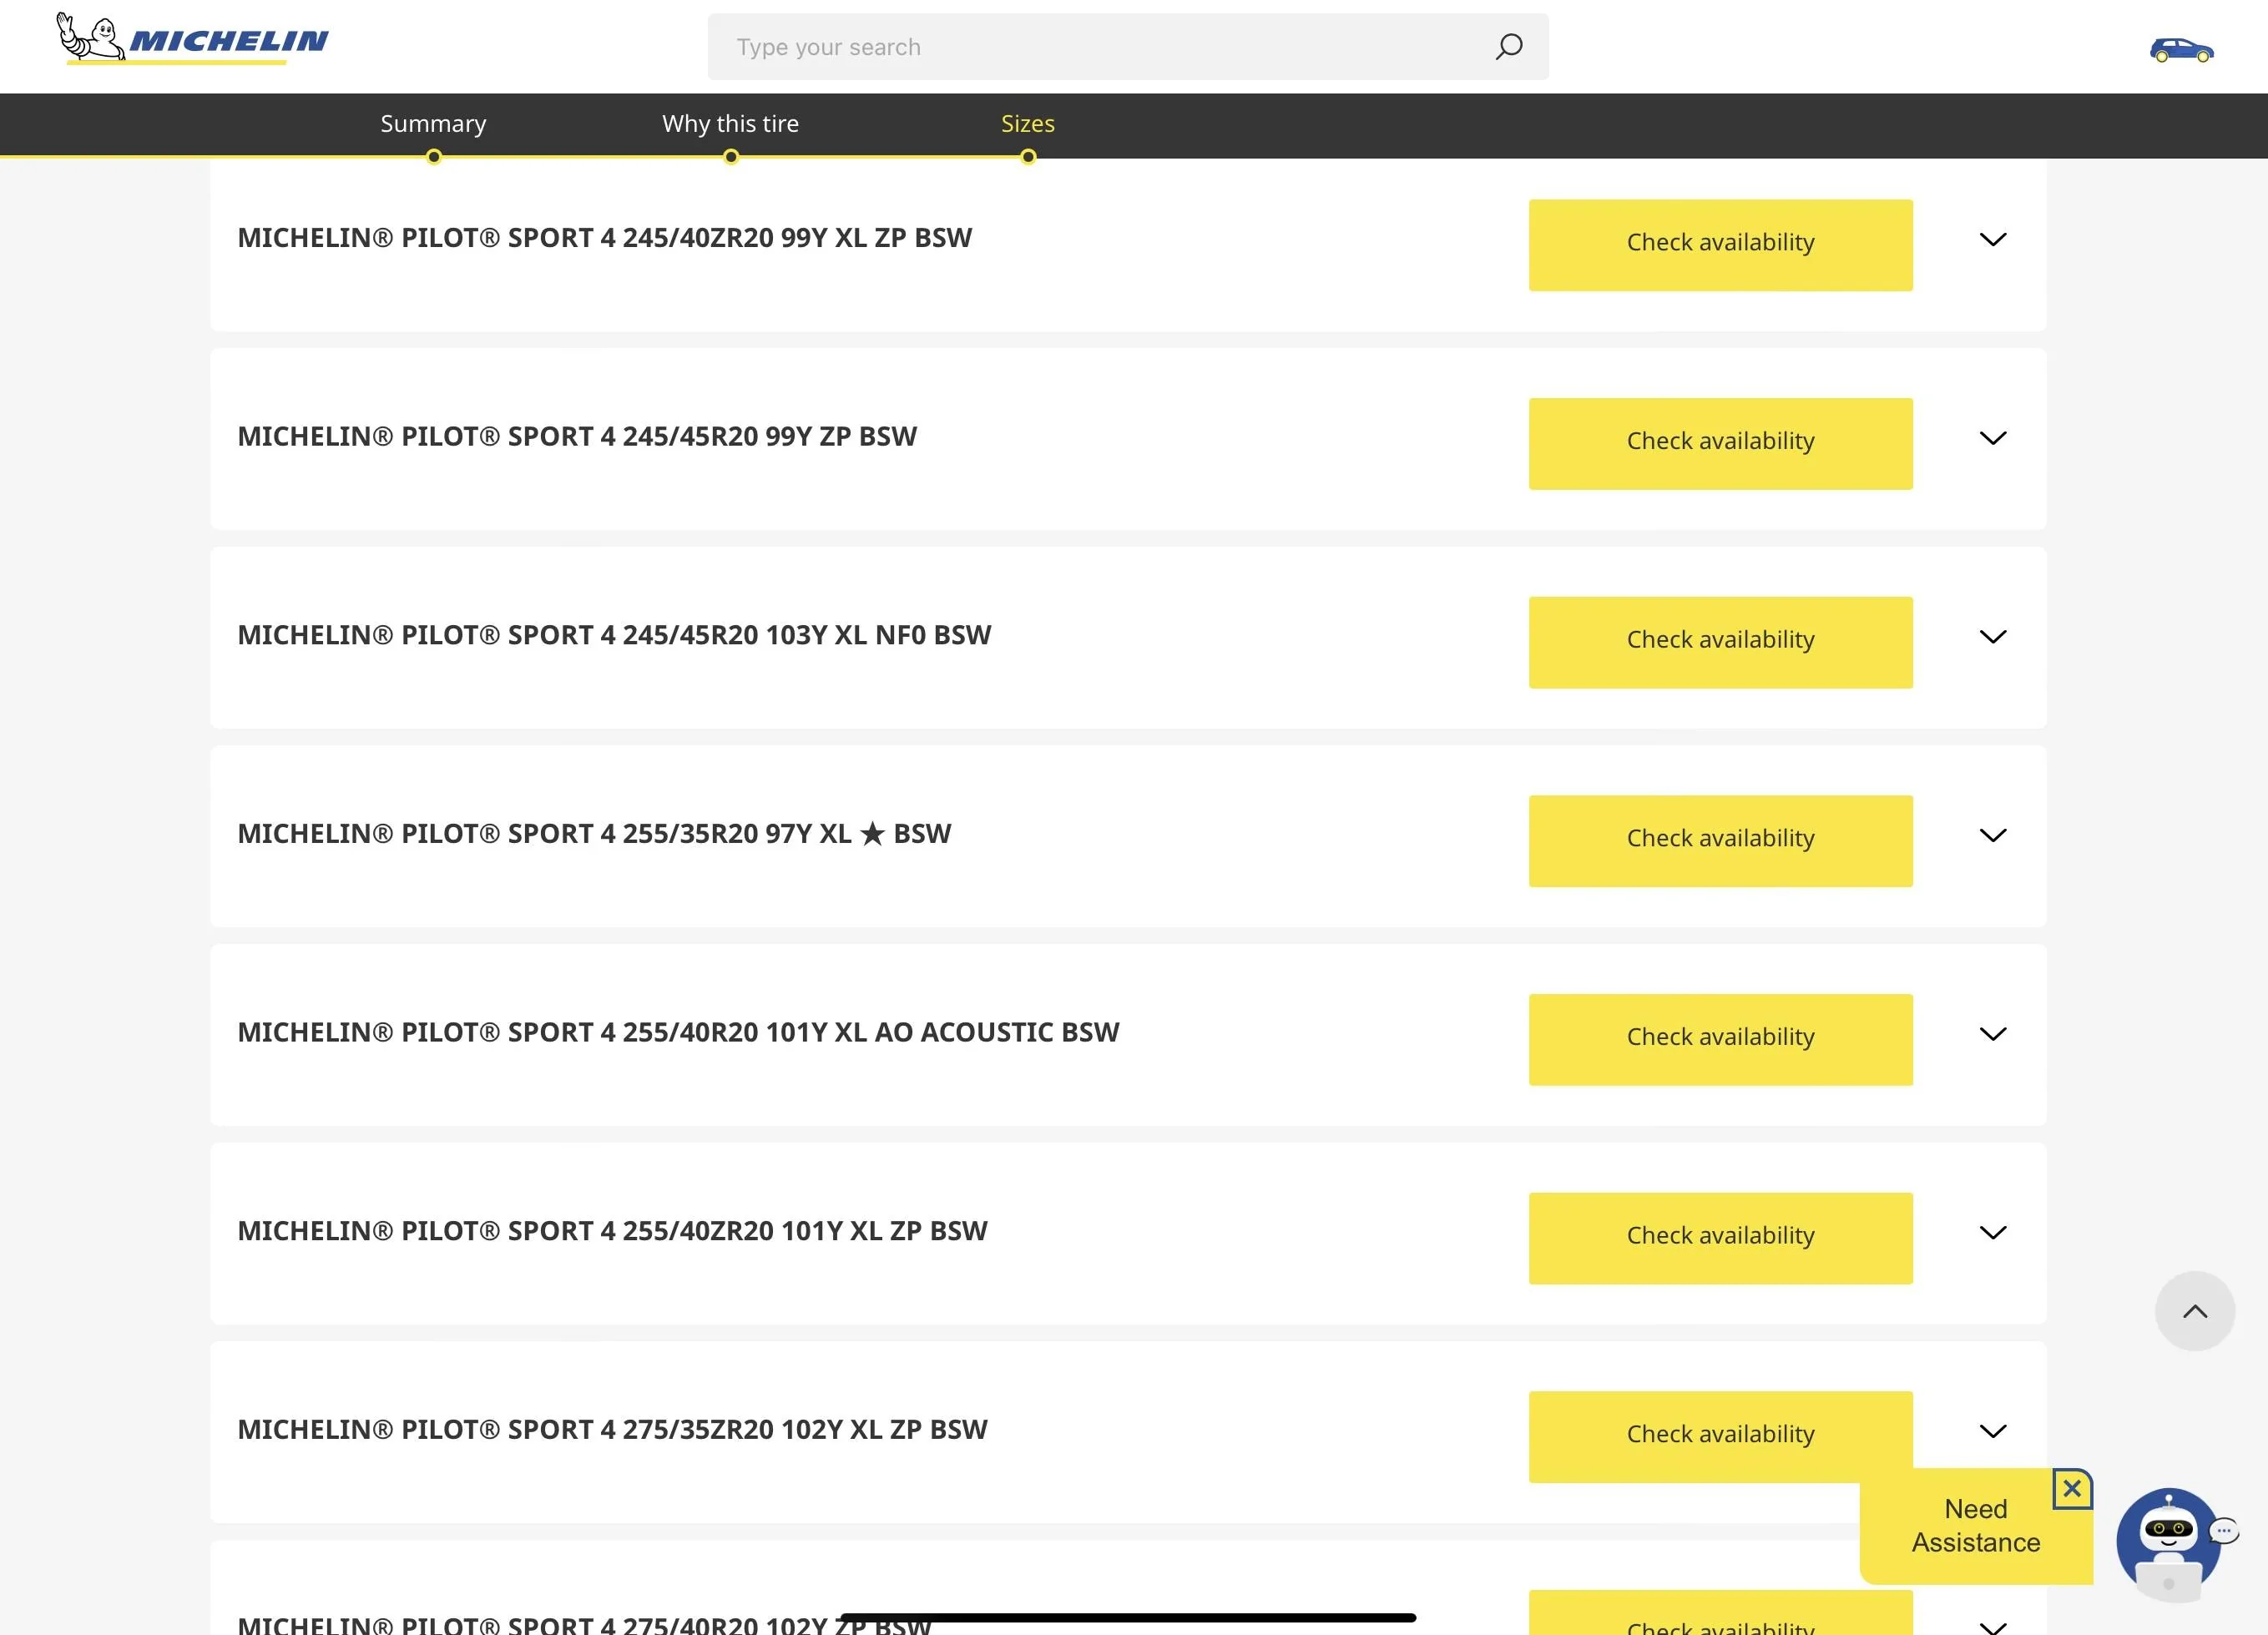Viewport: 2268px width, 1635px height.
Task: Check availability for 255/35R20 97Y XL star
Action: tap(1720, 841)
